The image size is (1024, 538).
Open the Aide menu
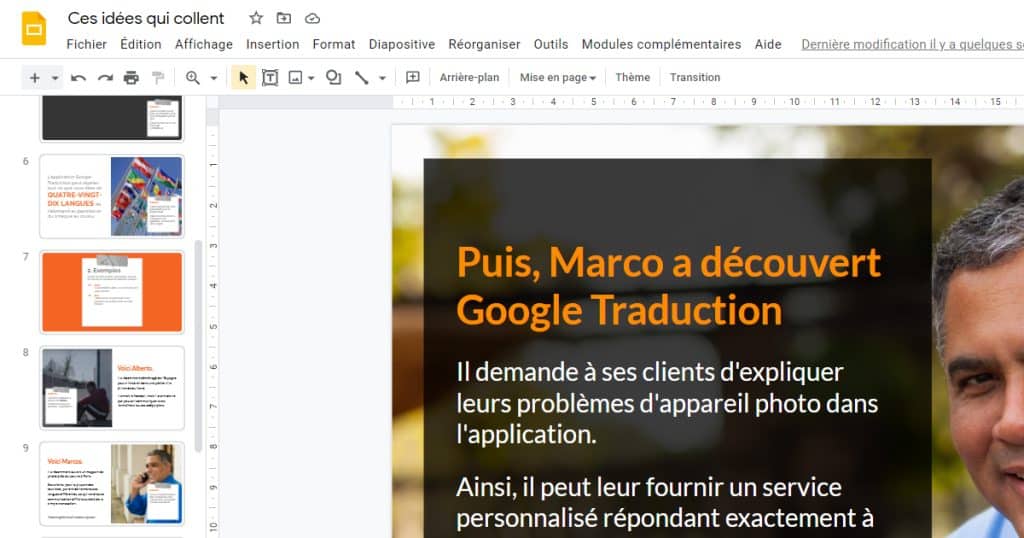(768, 44)
